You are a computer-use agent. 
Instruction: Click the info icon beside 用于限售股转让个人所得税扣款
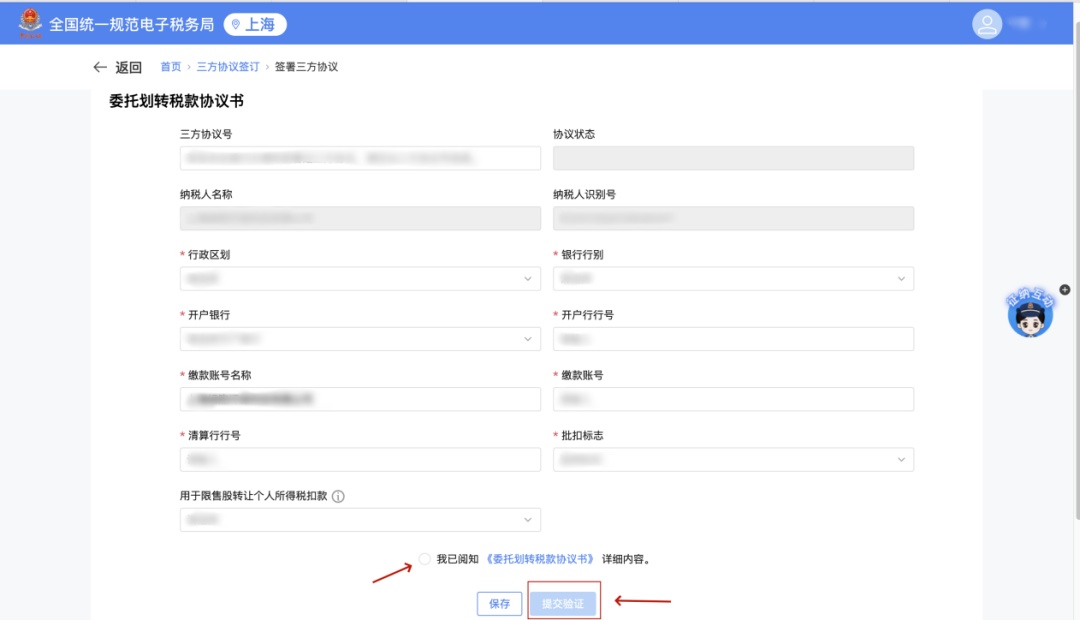(338, 496)
